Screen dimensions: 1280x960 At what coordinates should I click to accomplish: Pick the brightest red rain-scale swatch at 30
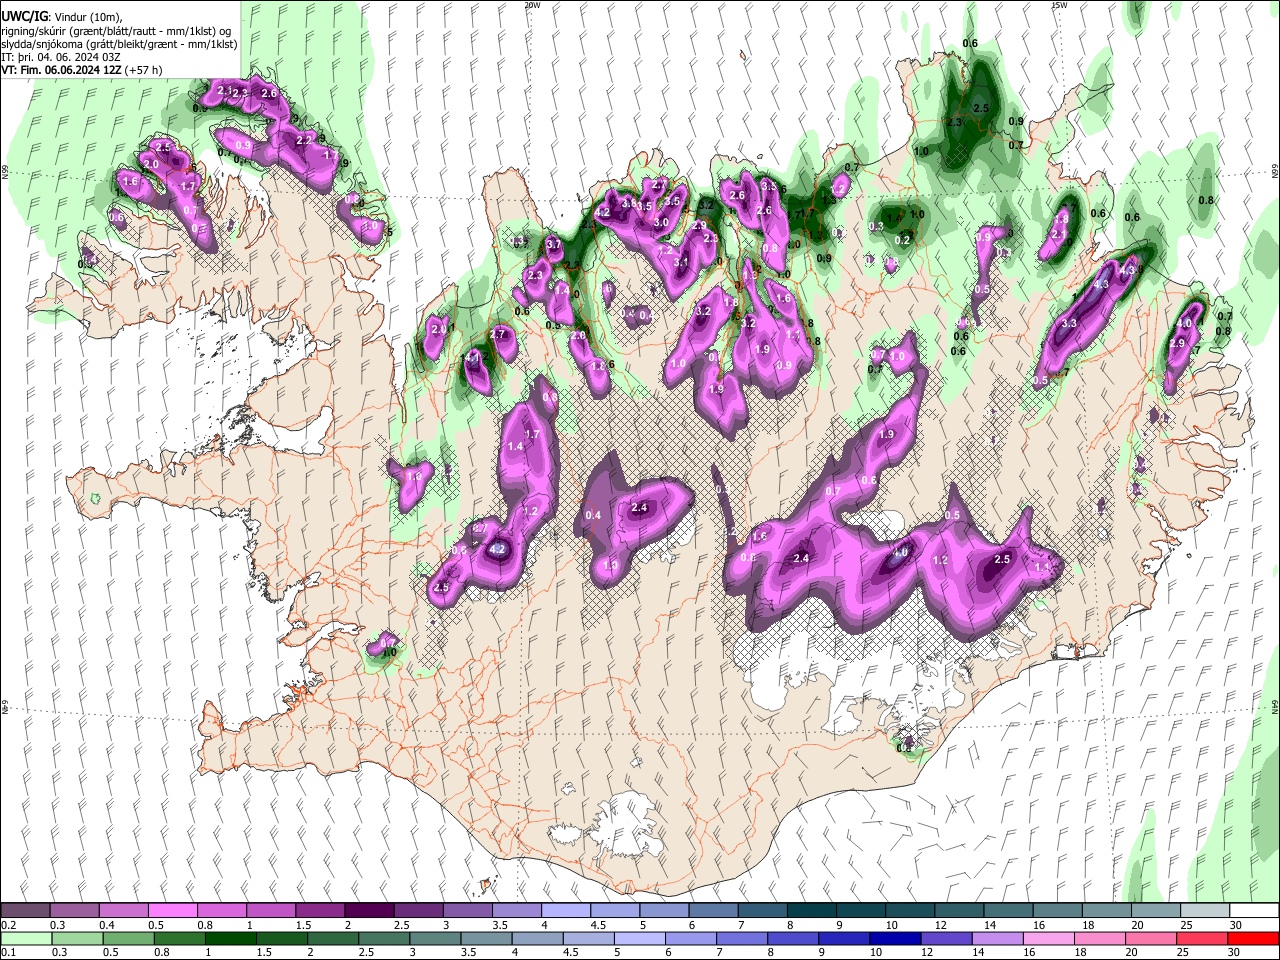1254,939
